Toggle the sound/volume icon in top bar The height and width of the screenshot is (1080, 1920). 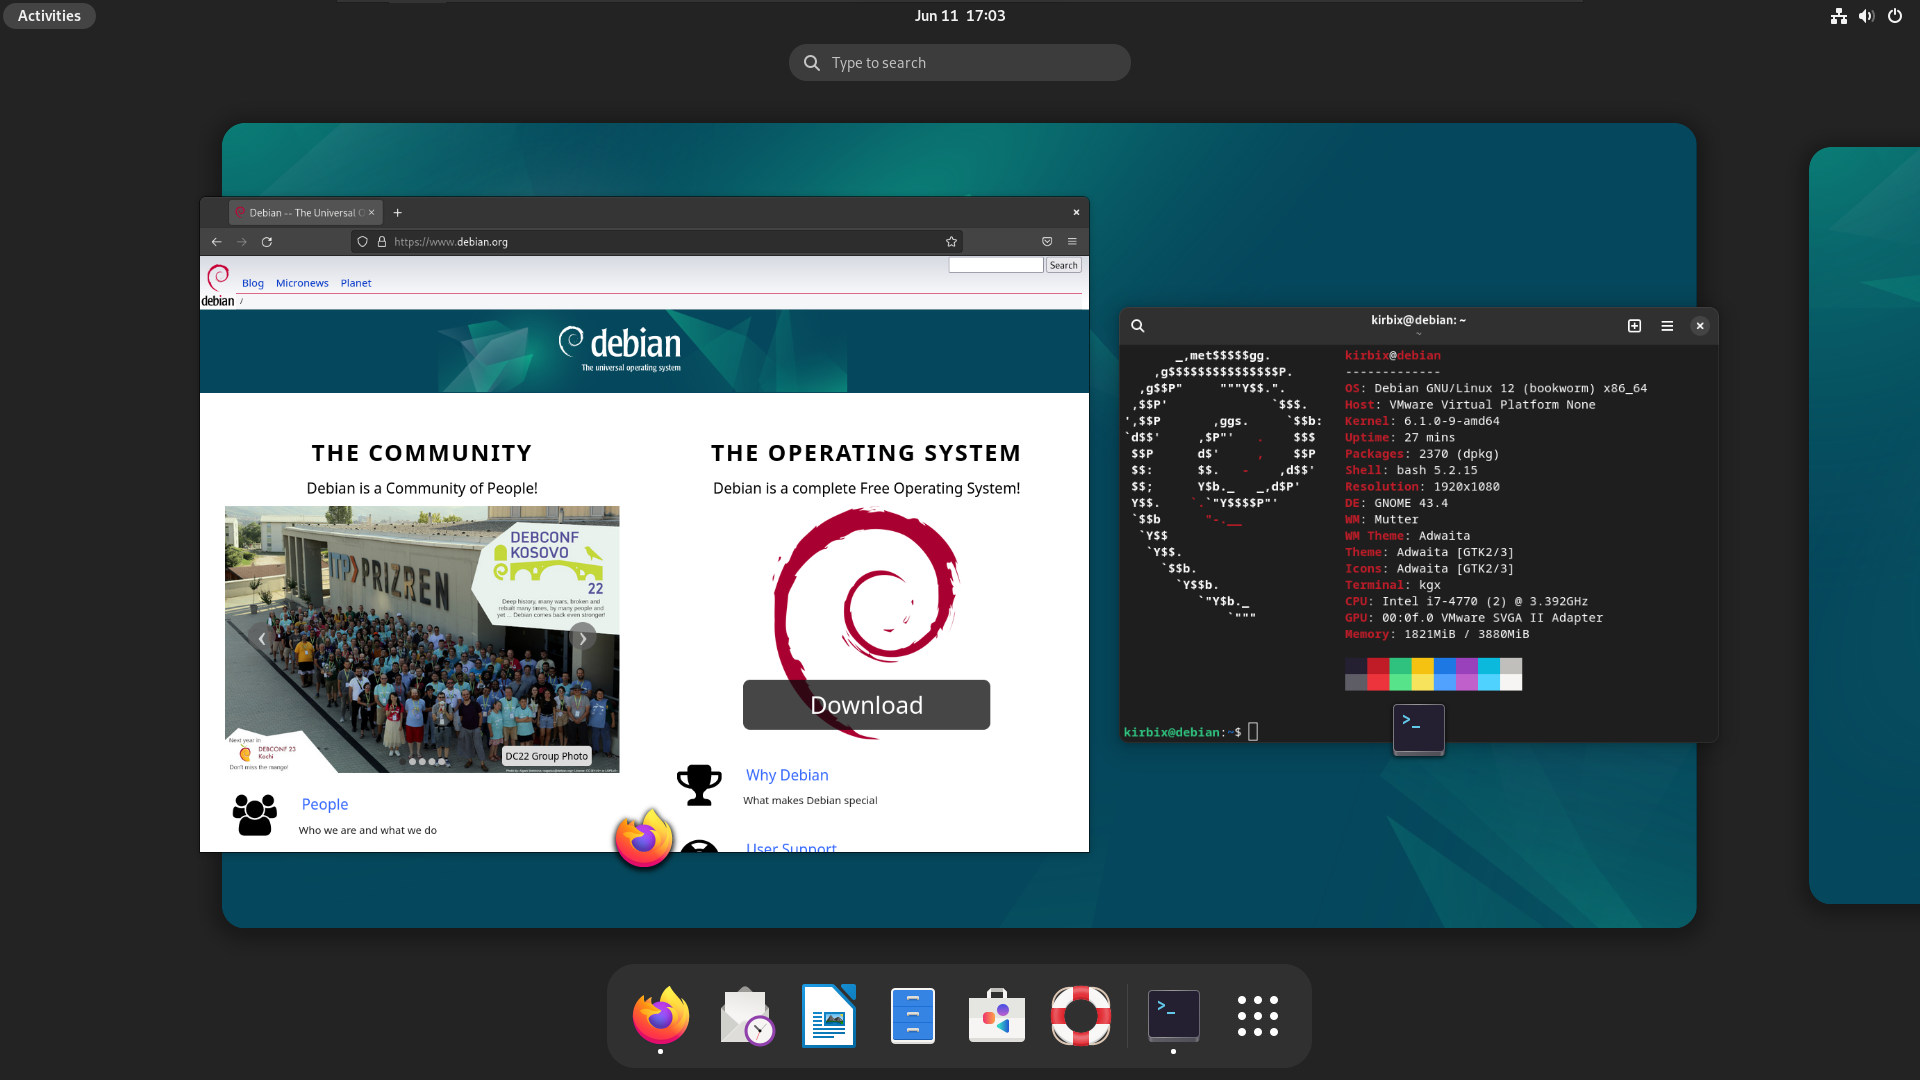point(1867,15)
